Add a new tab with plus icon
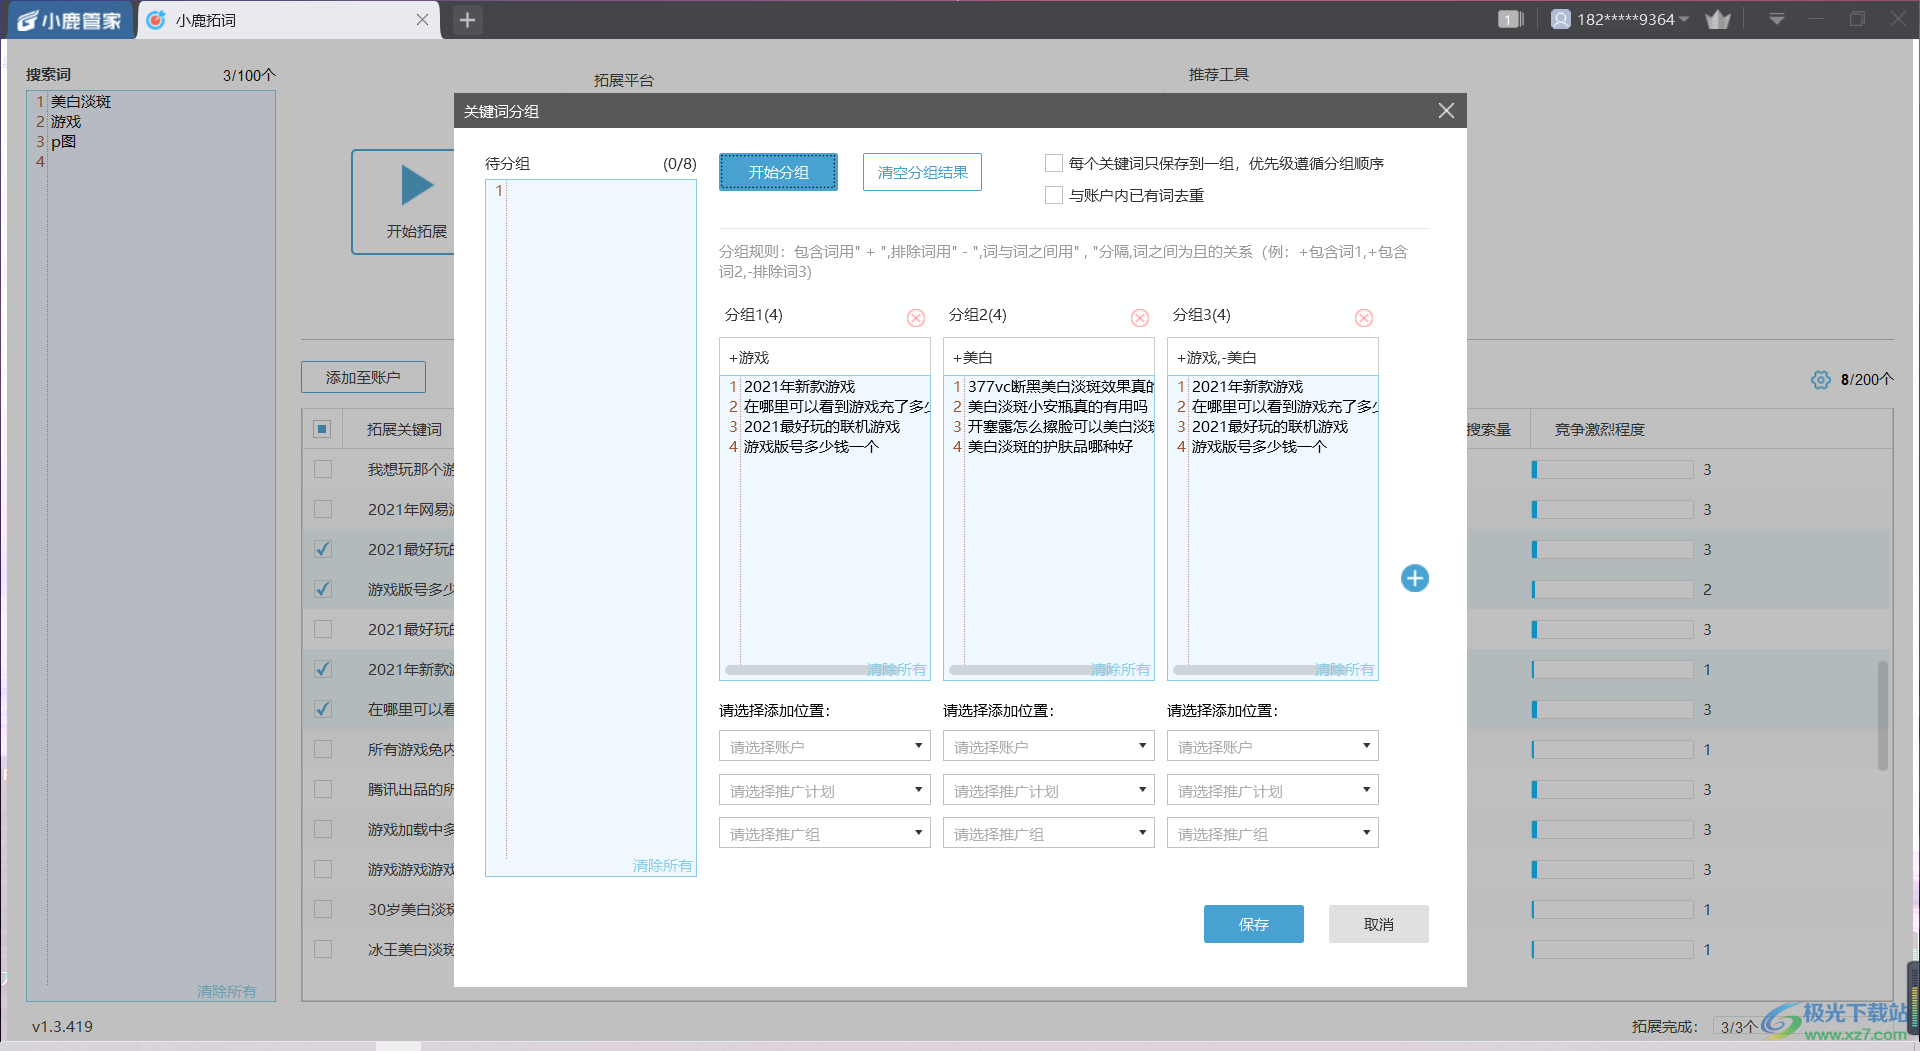Screen dimensions: 1920x1051 pyautogui.click(x=467, y=20)
